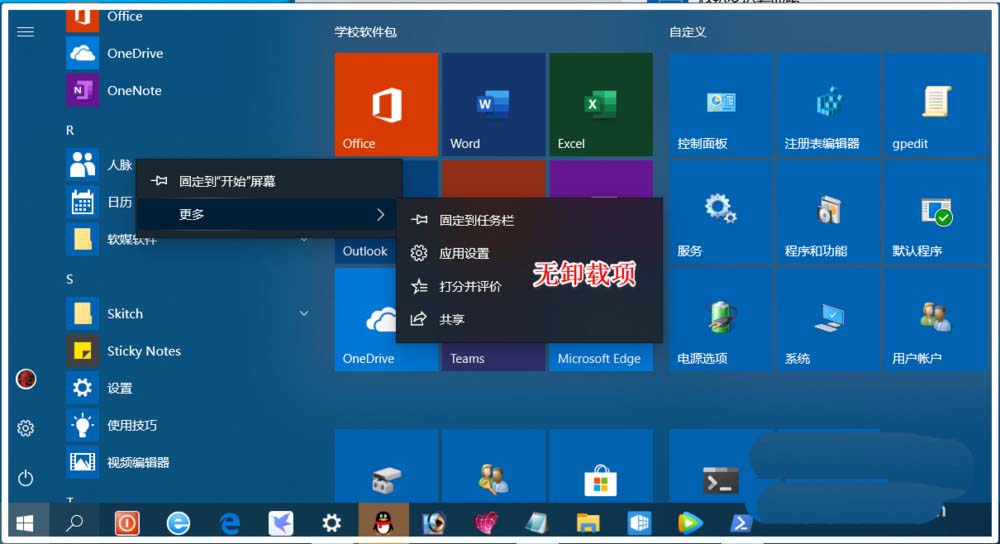Jump to letter S index header
Viewport: 1000px width, 544px height.
point(70,279)
